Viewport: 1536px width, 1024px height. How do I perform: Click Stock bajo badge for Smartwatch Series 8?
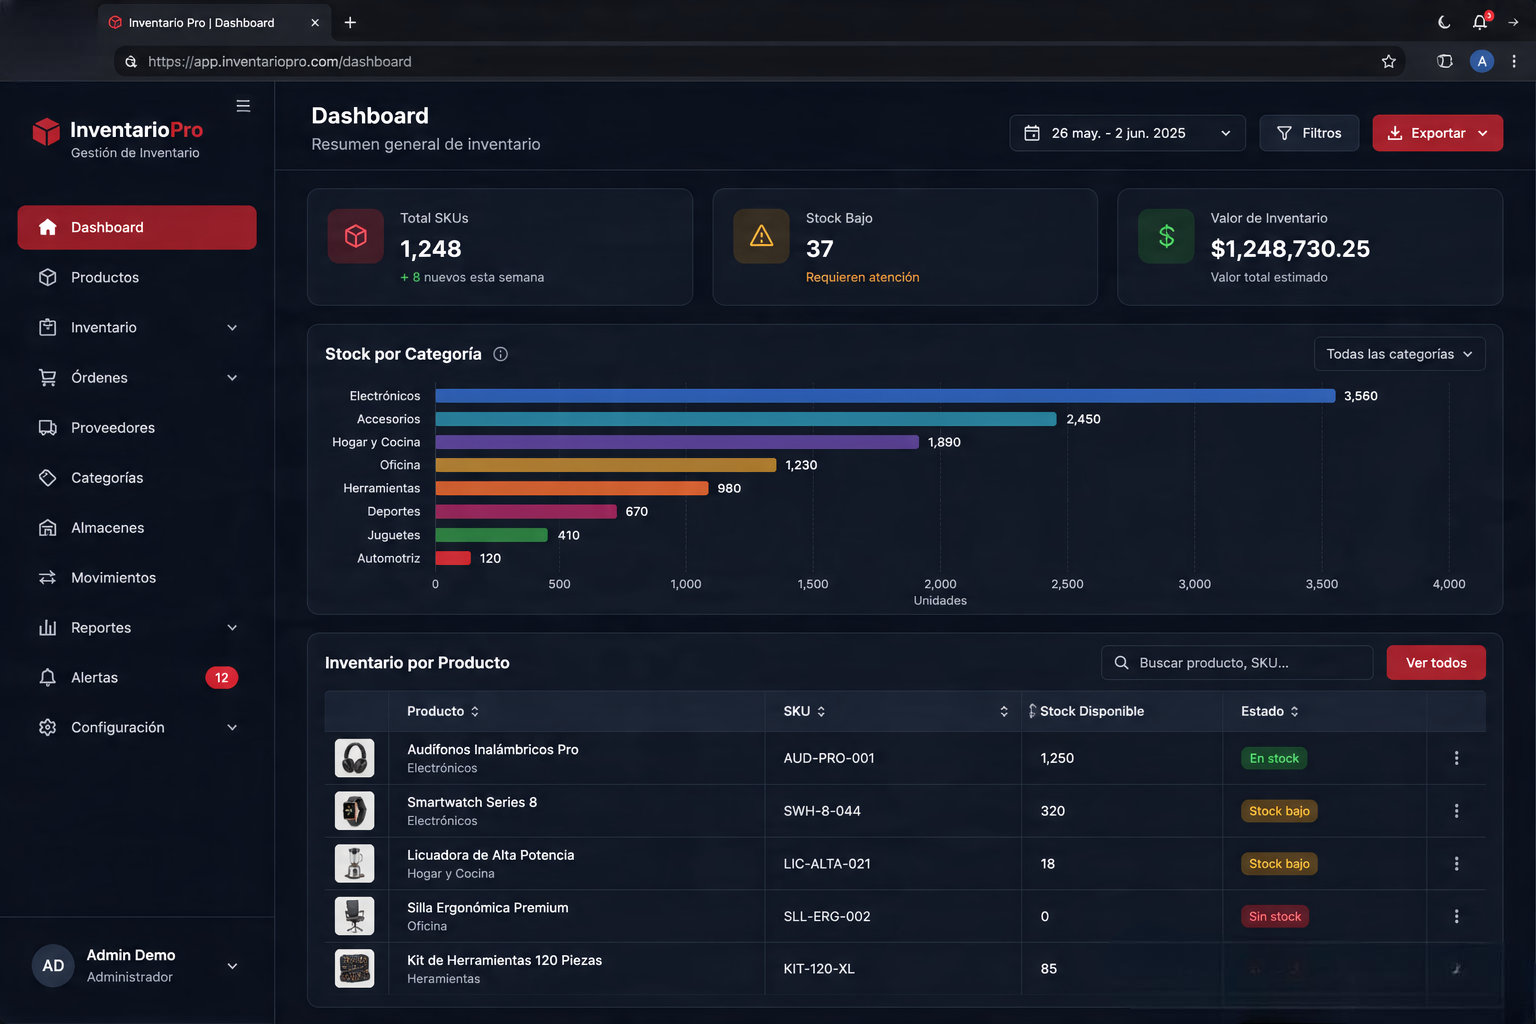(x=1279, y=811)
